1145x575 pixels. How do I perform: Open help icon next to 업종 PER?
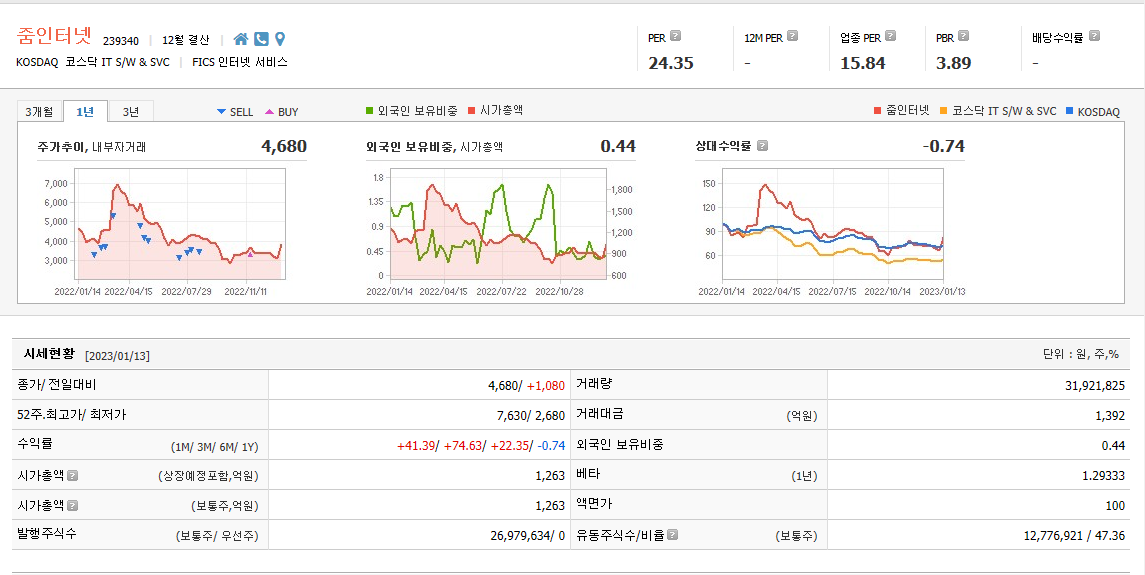pos(890,35)
